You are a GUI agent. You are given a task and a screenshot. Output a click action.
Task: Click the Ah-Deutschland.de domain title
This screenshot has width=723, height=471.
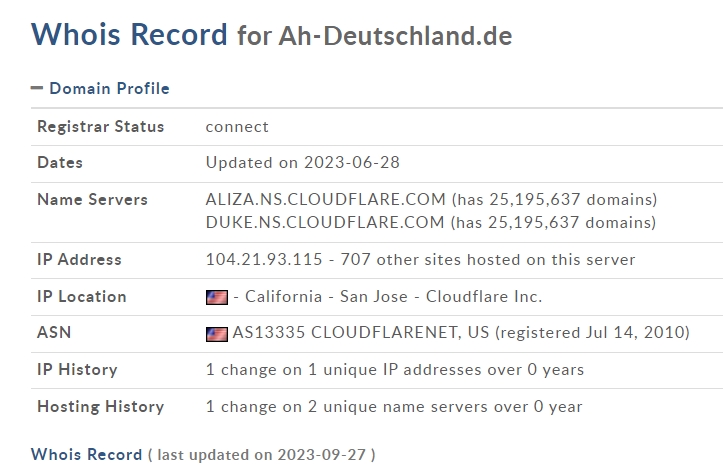(395, 36)
